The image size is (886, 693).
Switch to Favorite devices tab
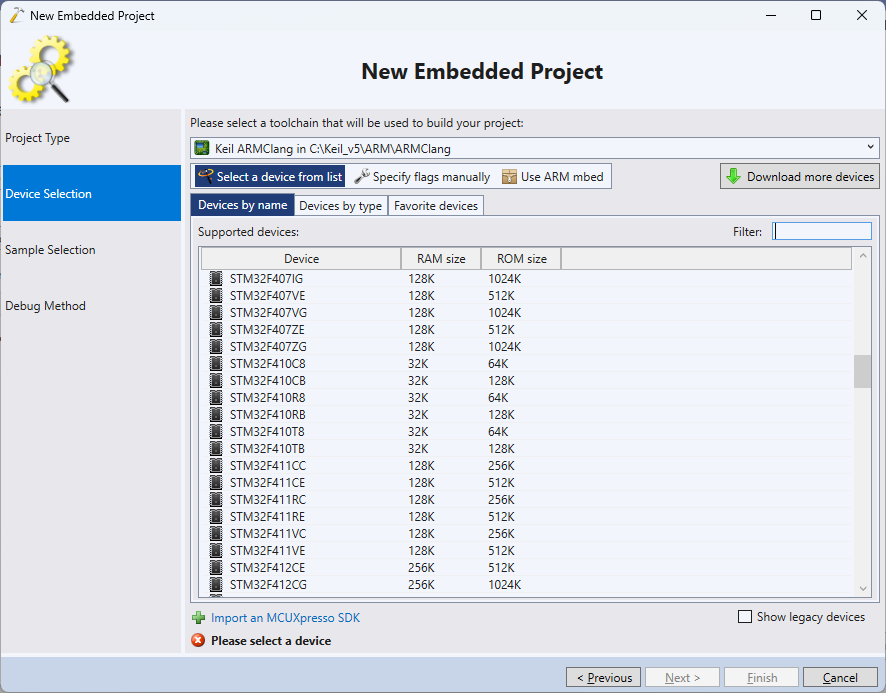[x=436, y=206]
